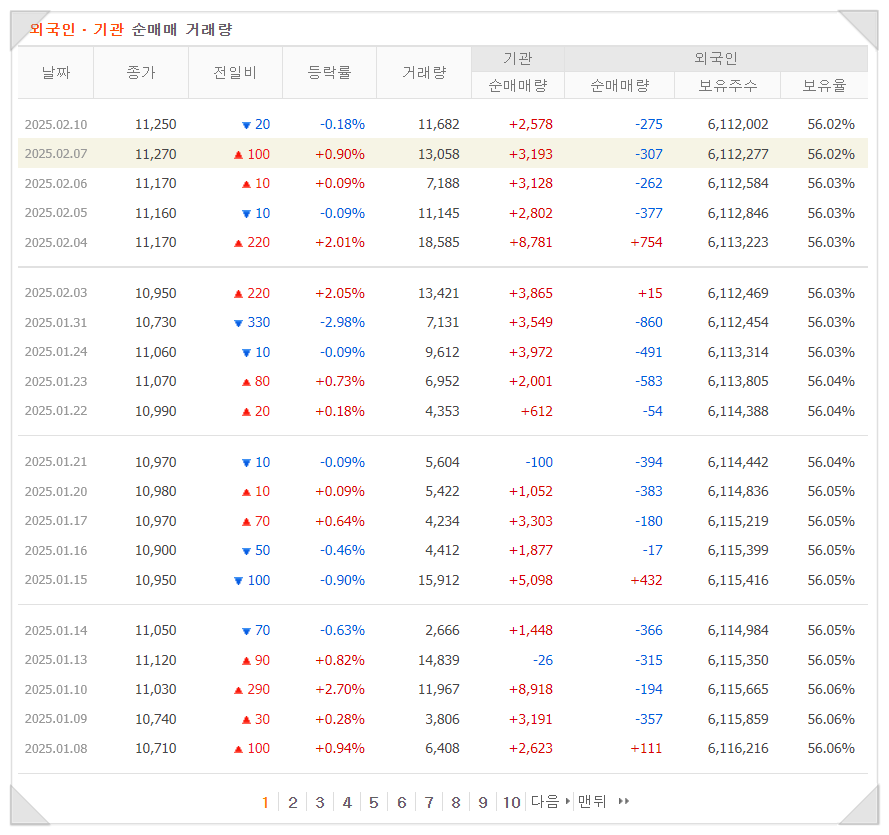The image size is (889, 835).
Task: Click foreign net value +111
Action: pos(646,748)
